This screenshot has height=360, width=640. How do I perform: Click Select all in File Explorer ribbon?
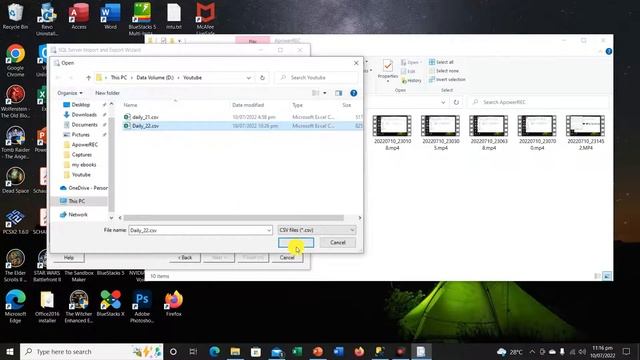[441, 62]
